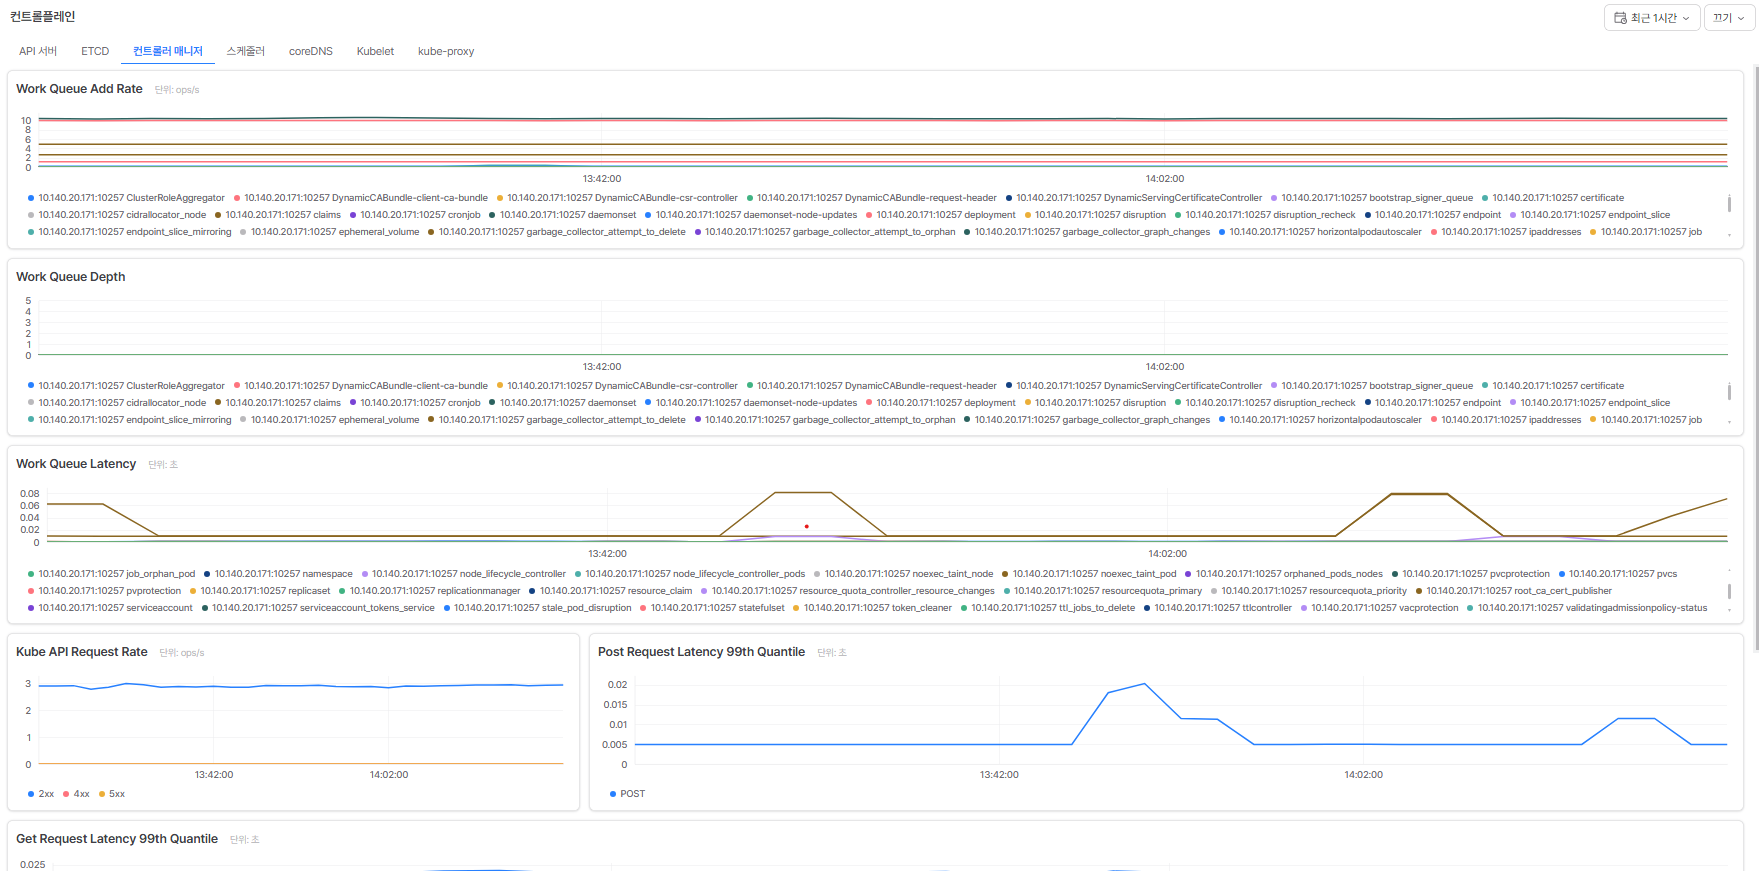Switch to the API 서버 tab
1759x871 pixels.
pyautogui.click(x=38, y=51)
